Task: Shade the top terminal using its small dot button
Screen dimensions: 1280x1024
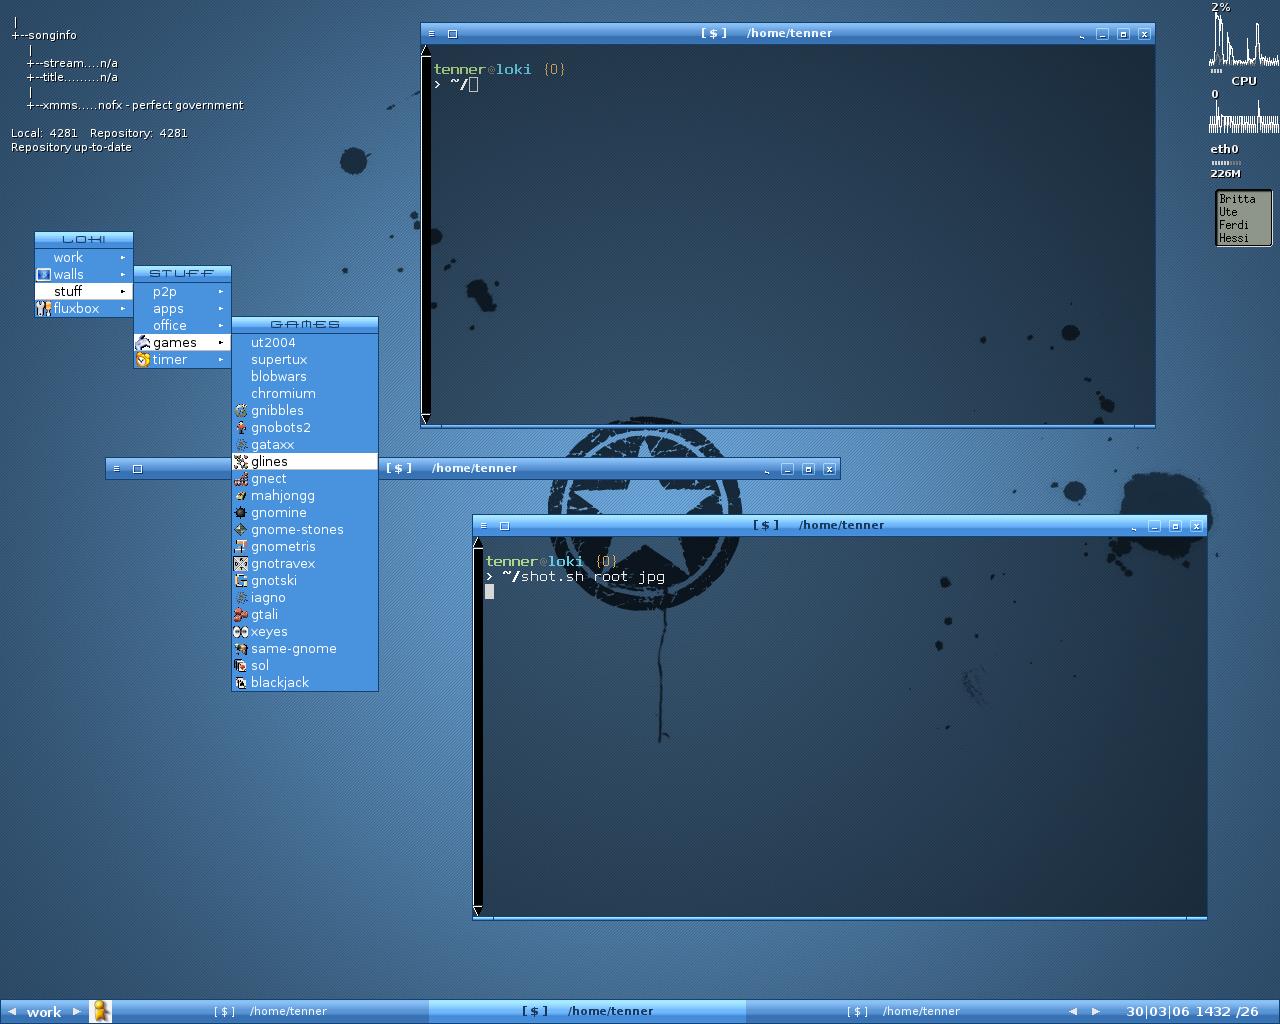Action: pyautogui.click(x=1082, y=35)
